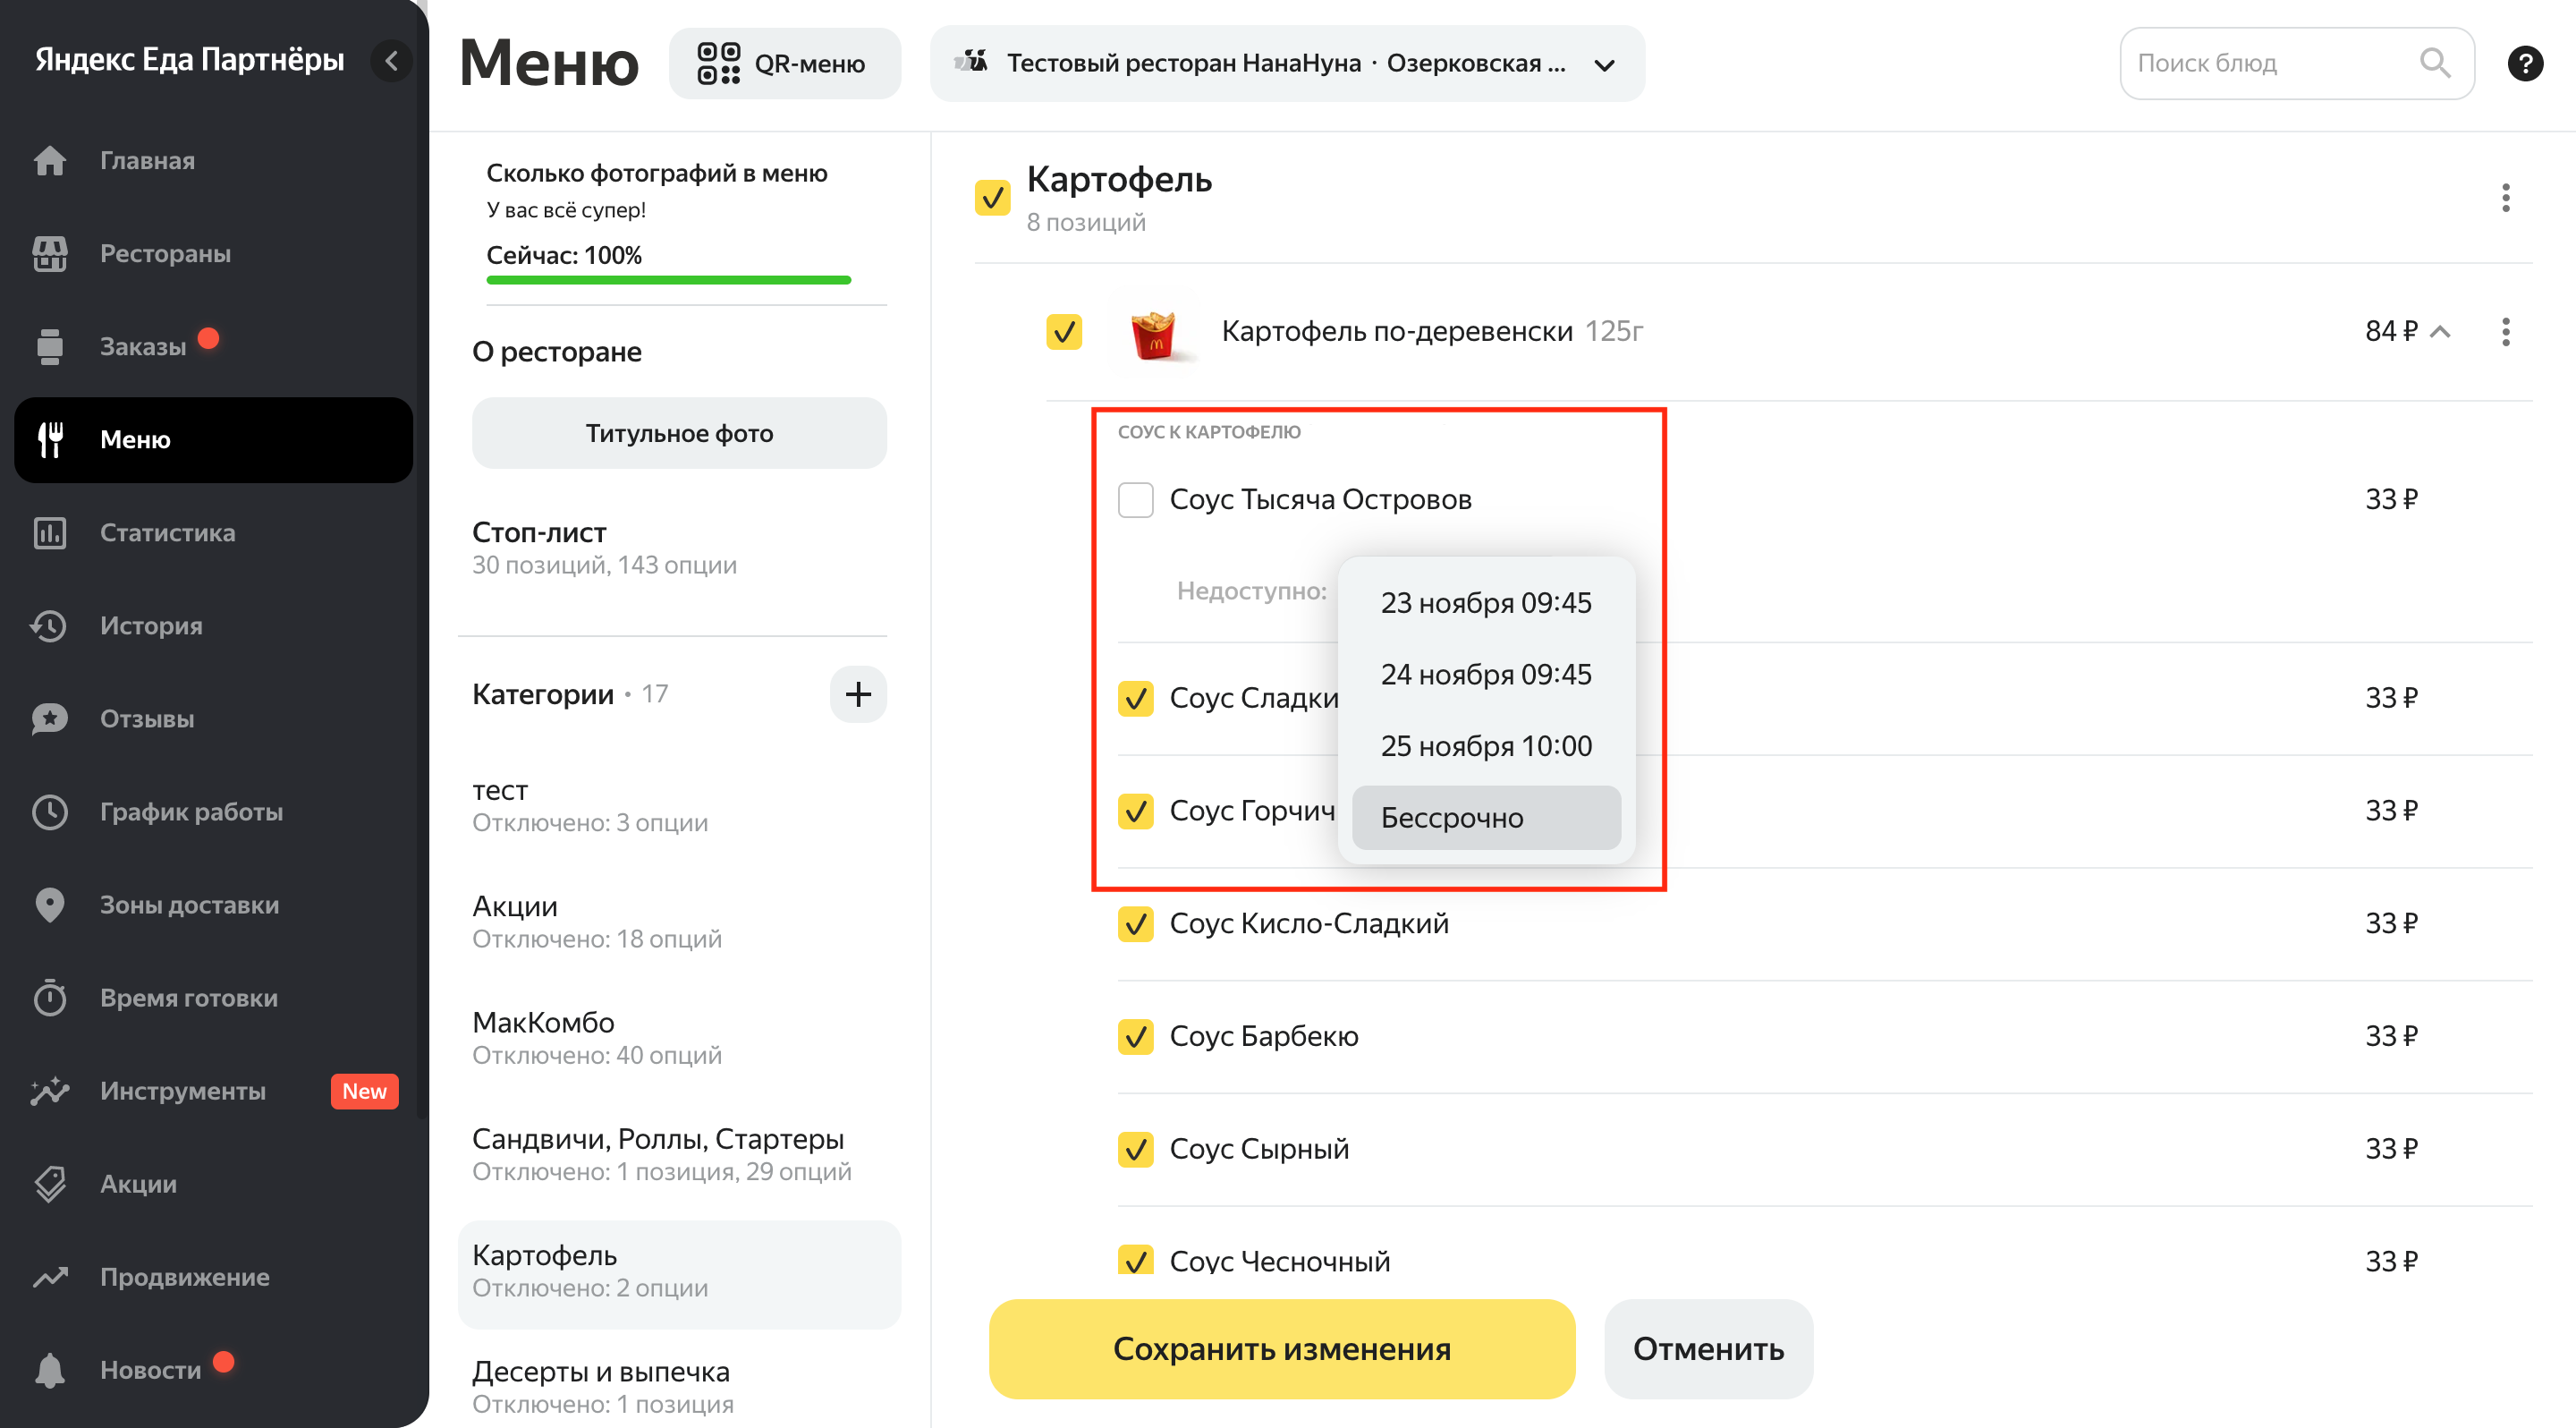This screenshot has width=2576, height=1428.
Task: Toggle the Картофель category checkbox
Action: coord(992,198)
